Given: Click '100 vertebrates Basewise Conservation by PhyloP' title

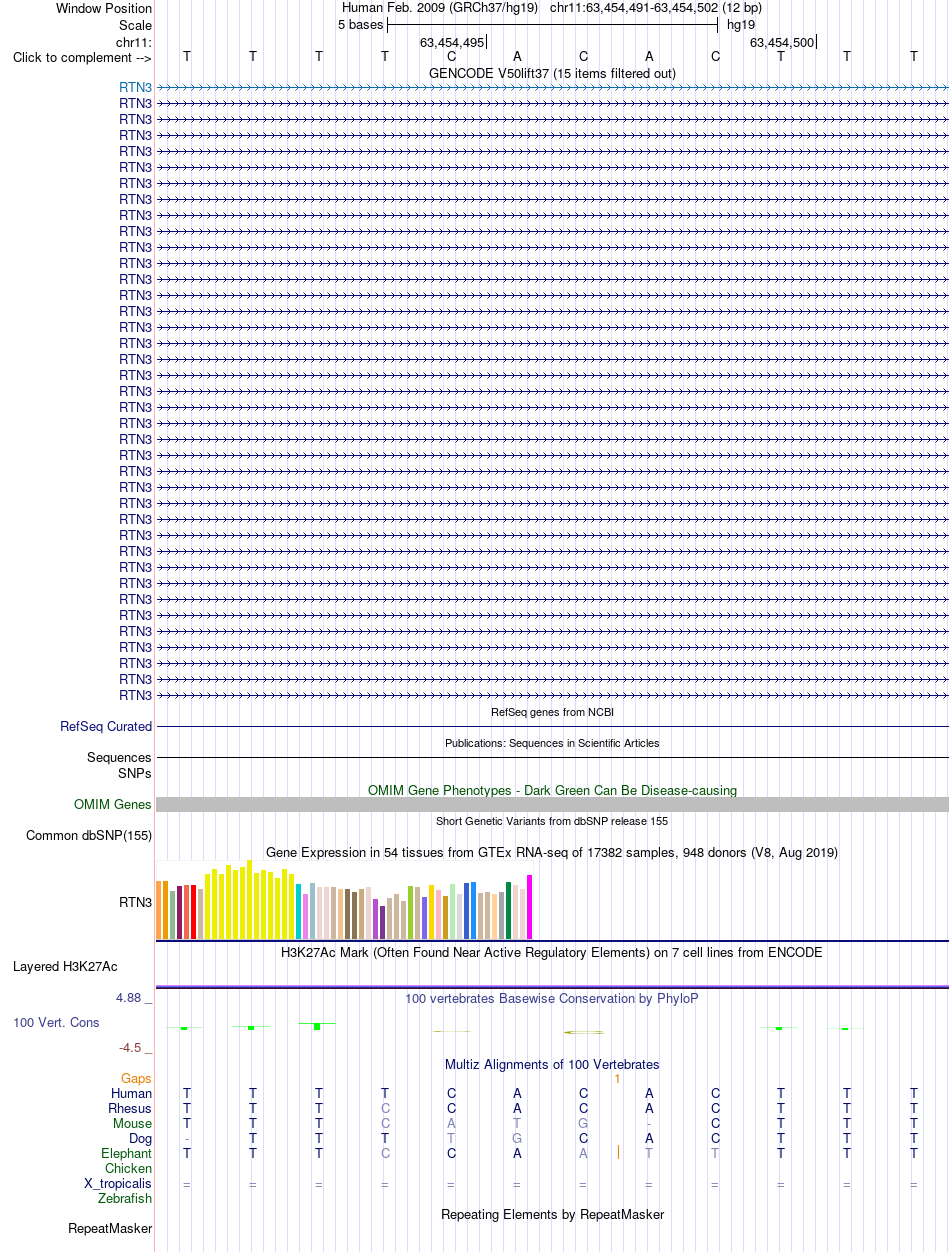Looking at the screenshot, I should click(x=552, y=998).
